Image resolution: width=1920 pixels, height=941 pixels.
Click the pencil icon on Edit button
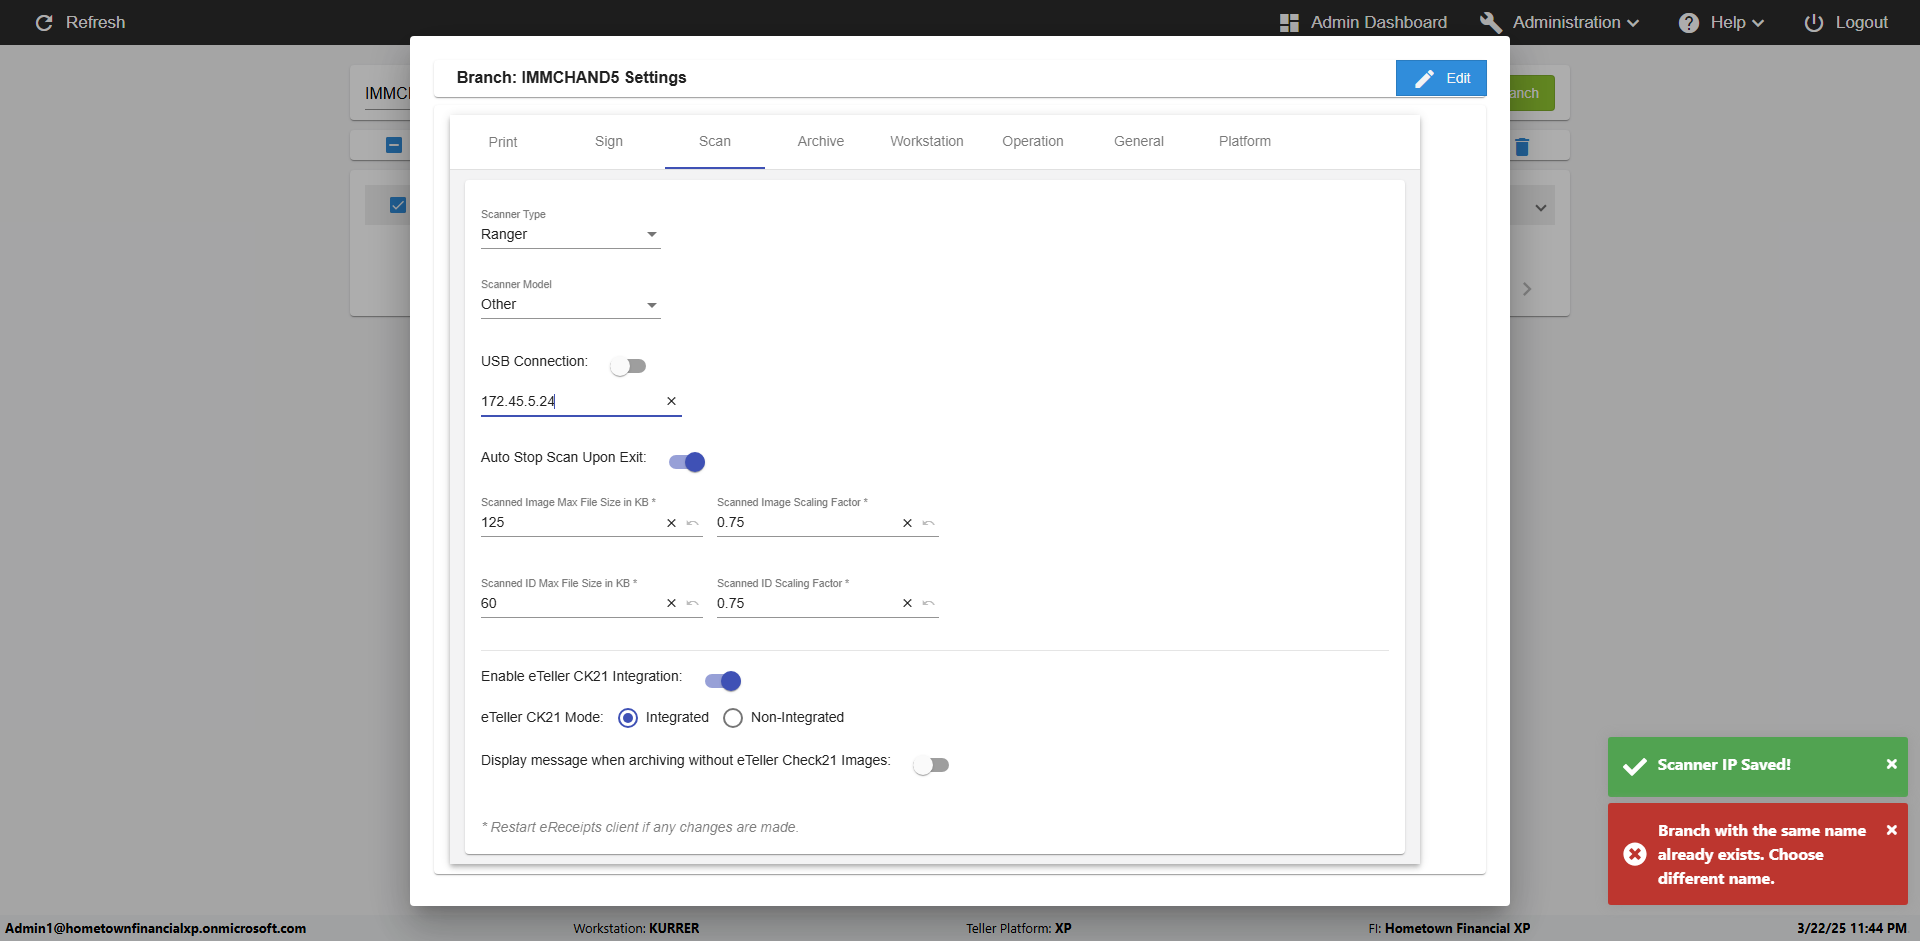point(1425,78)
